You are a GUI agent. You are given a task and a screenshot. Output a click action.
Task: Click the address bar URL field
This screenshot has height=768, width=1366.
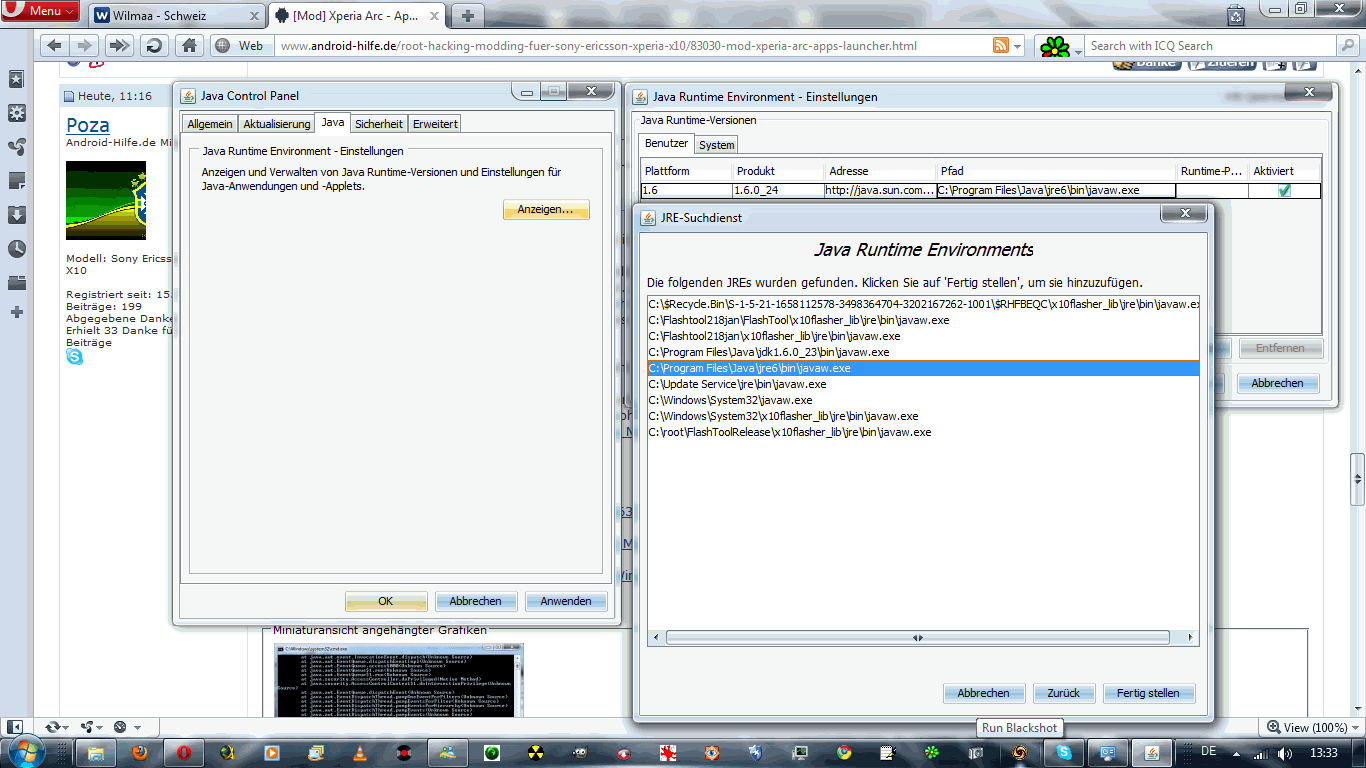pyautogui.click(x=634, y=46)
